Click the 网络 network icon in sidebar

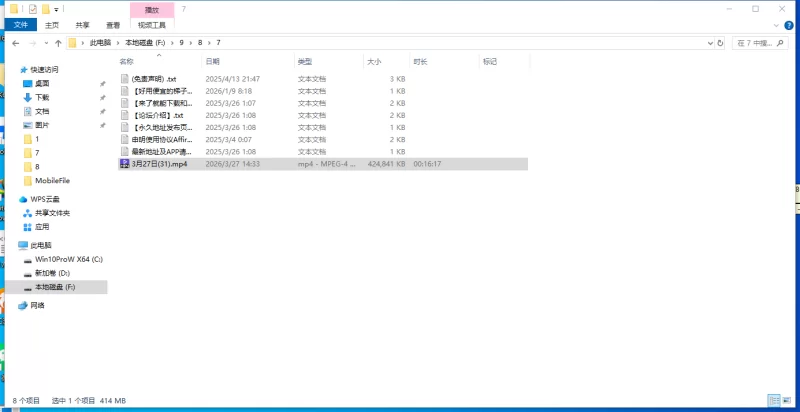pos(23,305)
